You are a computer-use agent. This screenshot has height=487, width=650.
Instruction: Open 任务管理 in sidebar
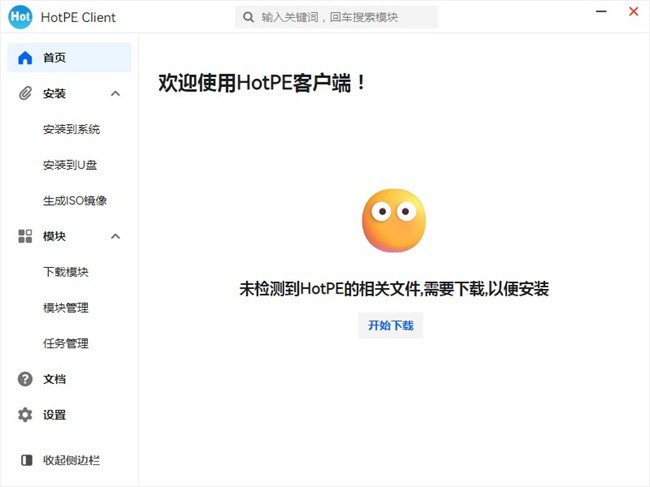tap(66, 343)
